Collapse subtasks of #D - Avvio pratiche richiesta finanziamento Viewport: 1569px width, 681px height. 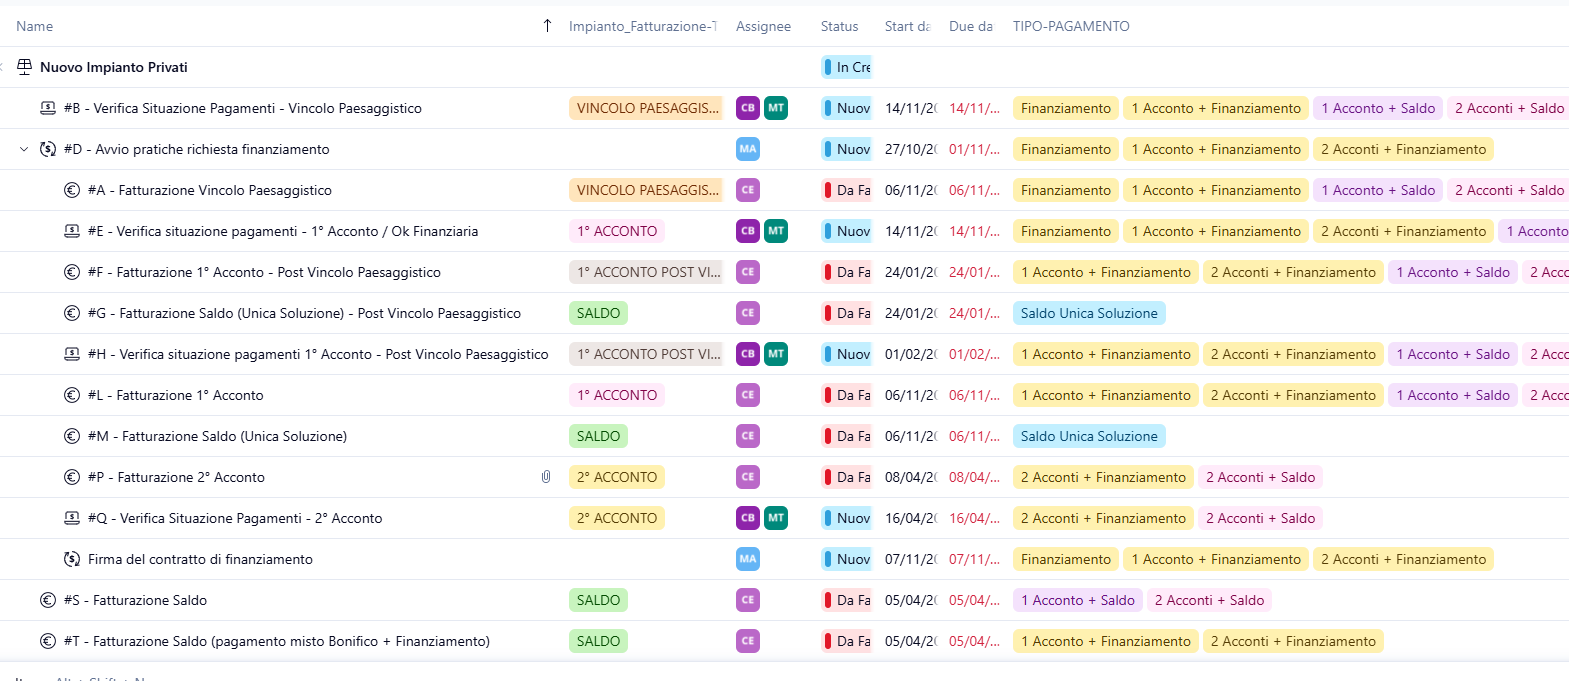point(24,149)
